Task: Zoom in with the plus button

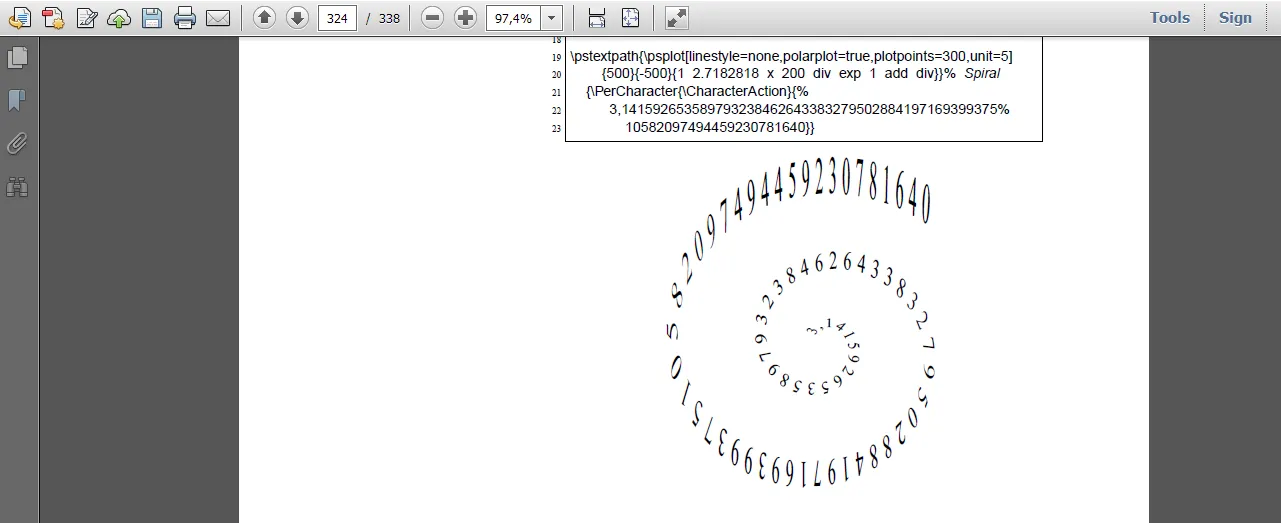Action: pyautogui.click(x=465, y=17)
